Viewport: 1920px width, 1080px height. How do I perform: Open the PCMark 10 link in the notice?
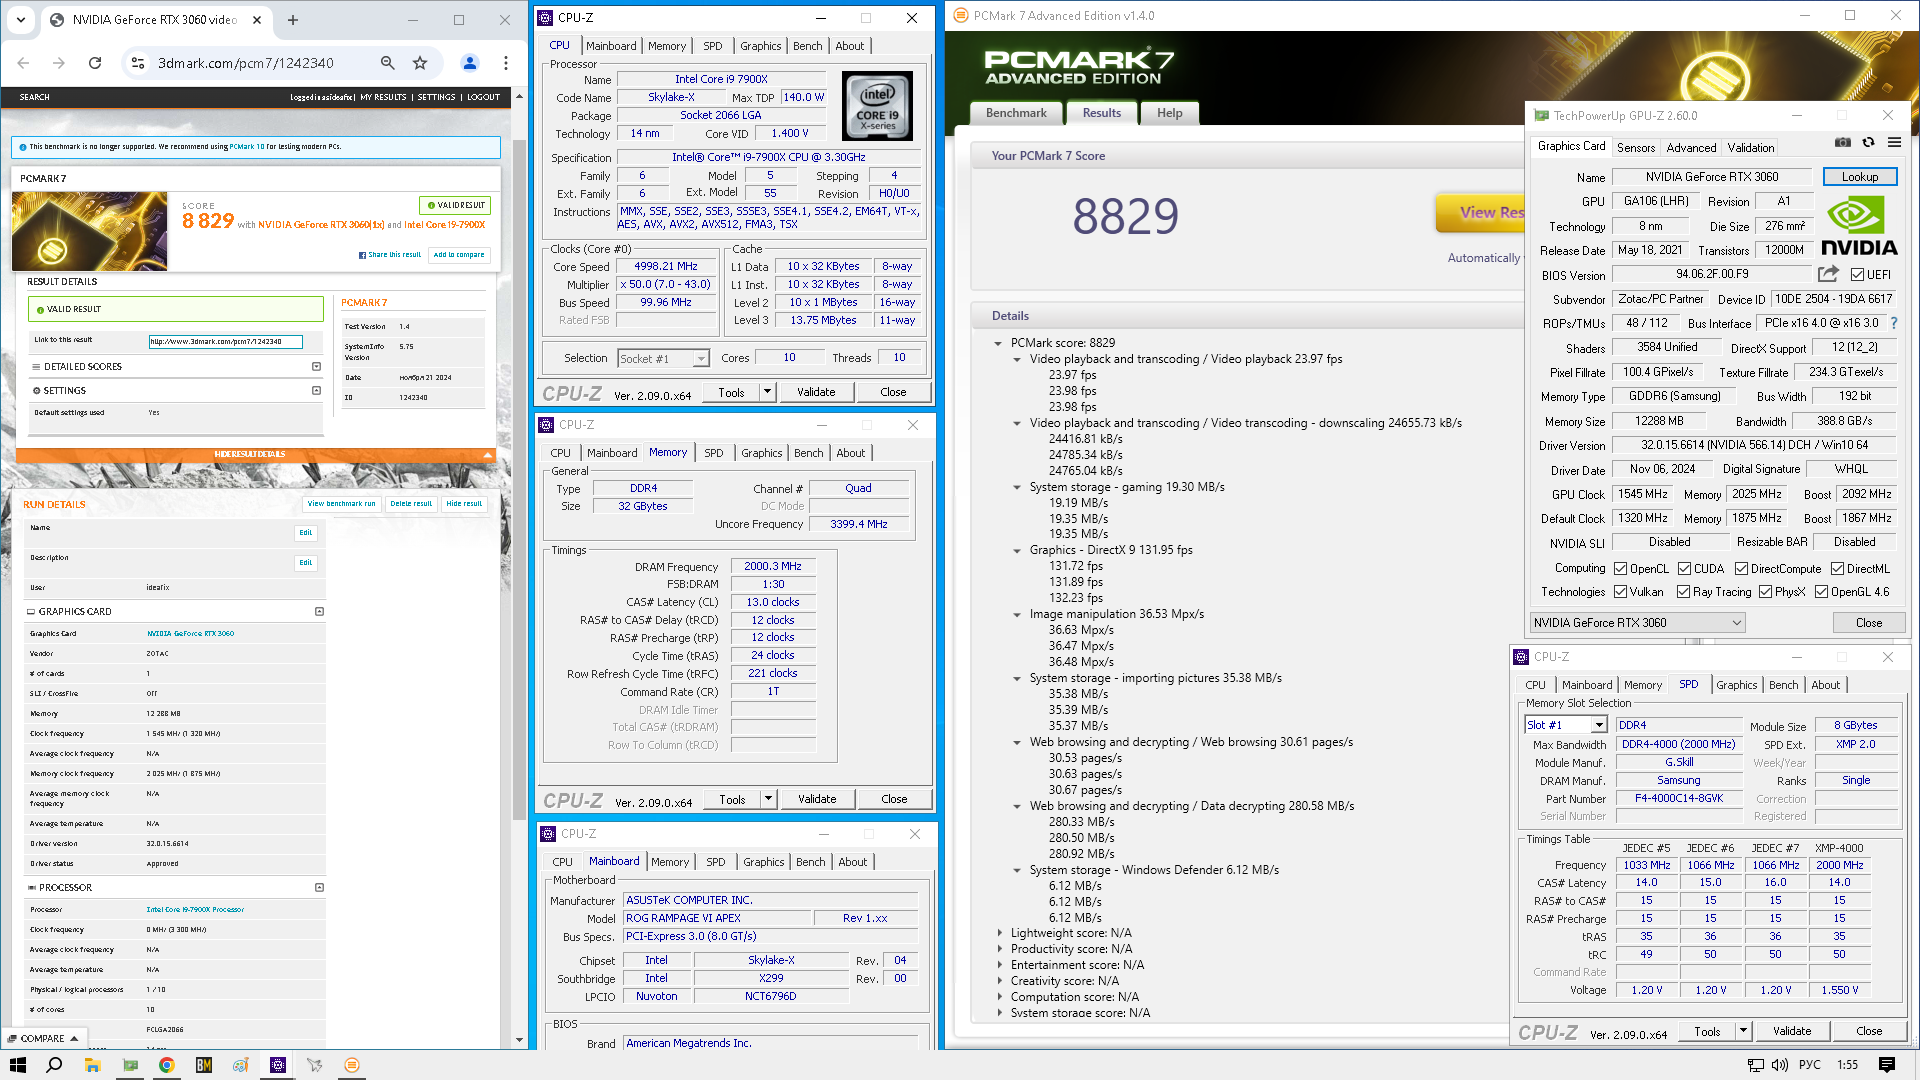click(247, 147)
